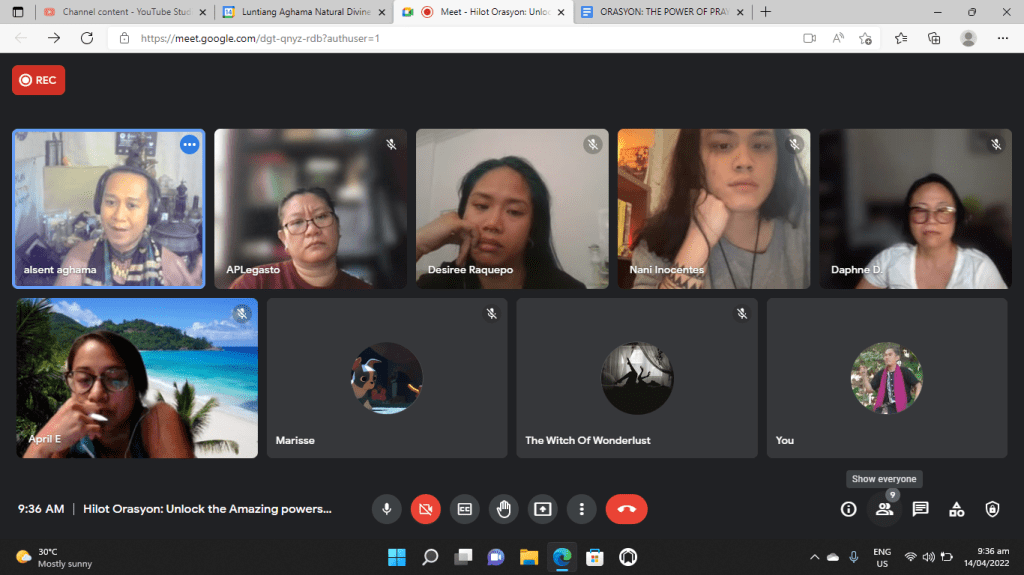This screenshot has height=575, width=1024.
Task: Raise hand in the meeting
Action: (x=503, y=509)
